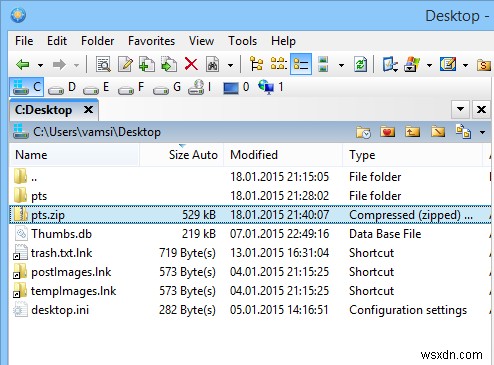Sort by Modified column header
The image size is (494, 365).
click(x=283, y=155)
